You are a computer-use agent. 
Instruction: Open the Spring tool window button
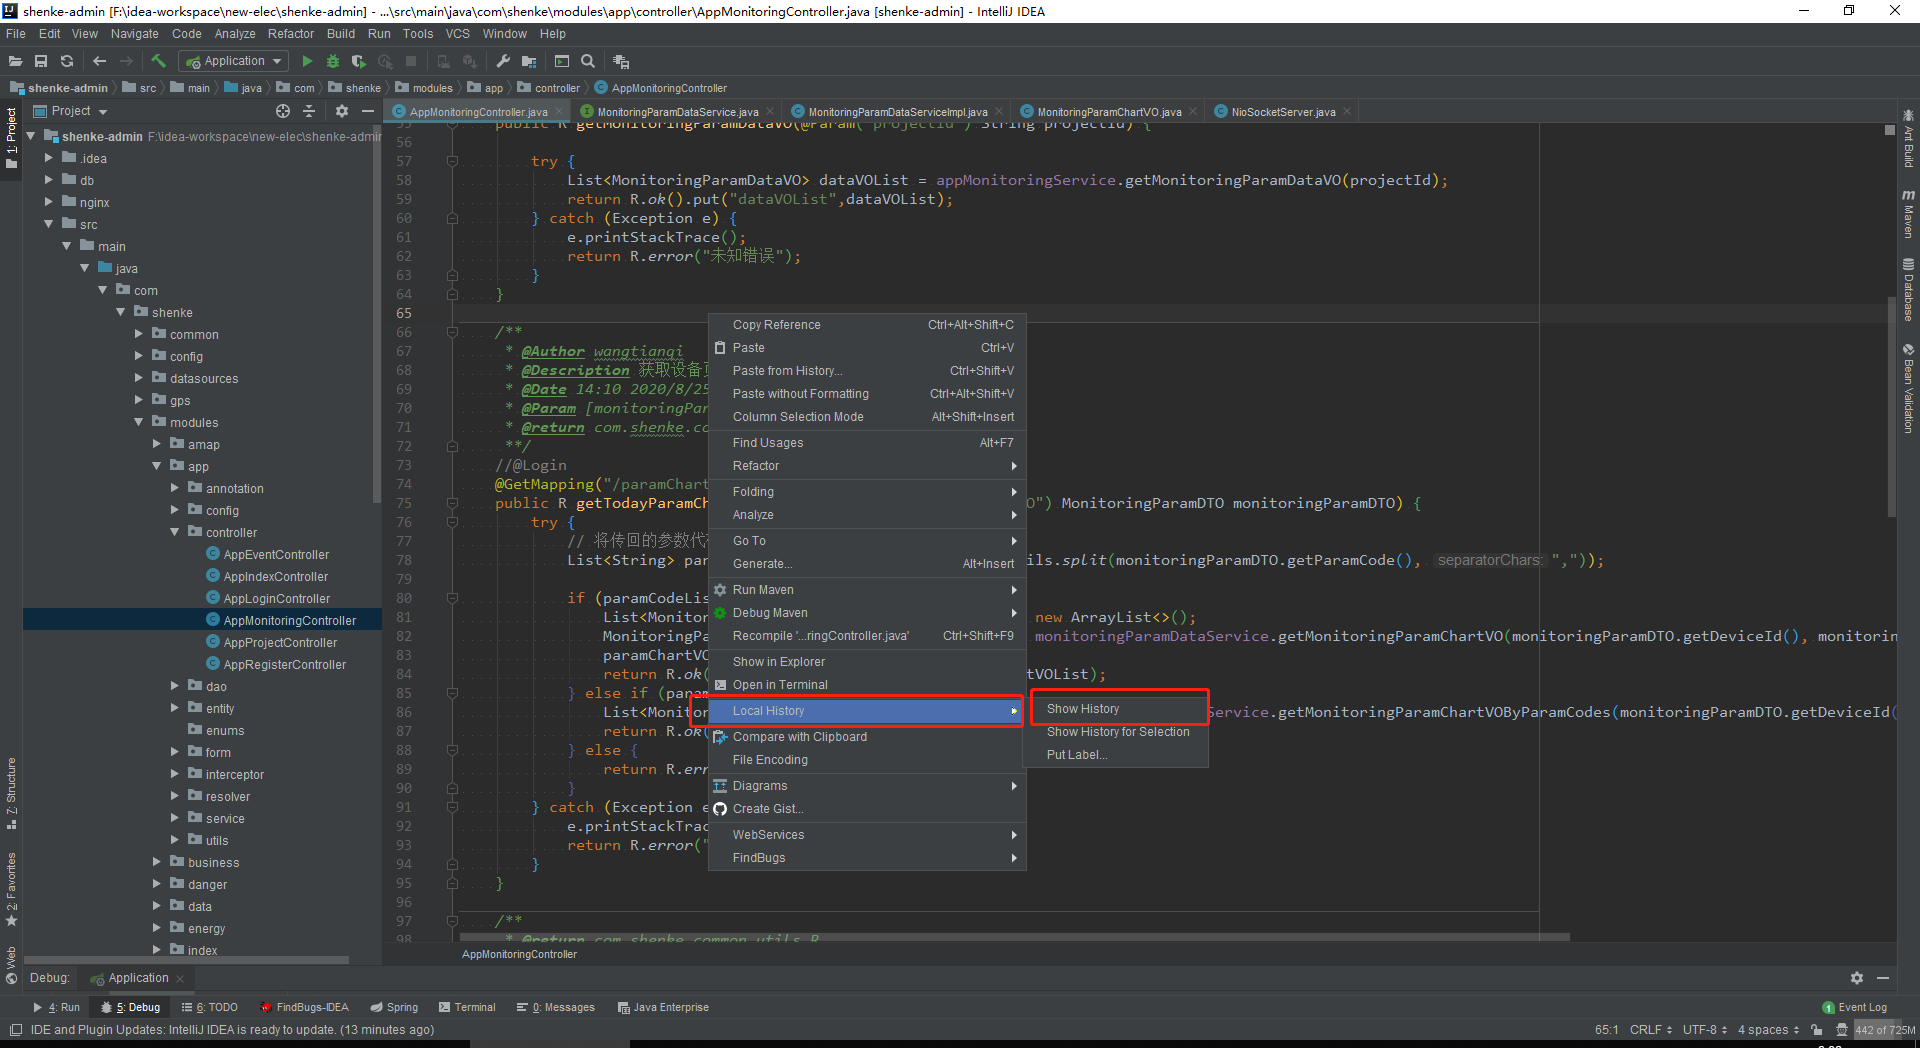394,1007
